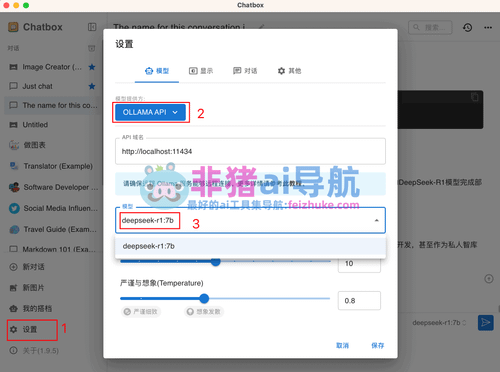Screen dimensions: 500x372
Task: Select the 想象发散 preset chip
Action: coord(204,312)
